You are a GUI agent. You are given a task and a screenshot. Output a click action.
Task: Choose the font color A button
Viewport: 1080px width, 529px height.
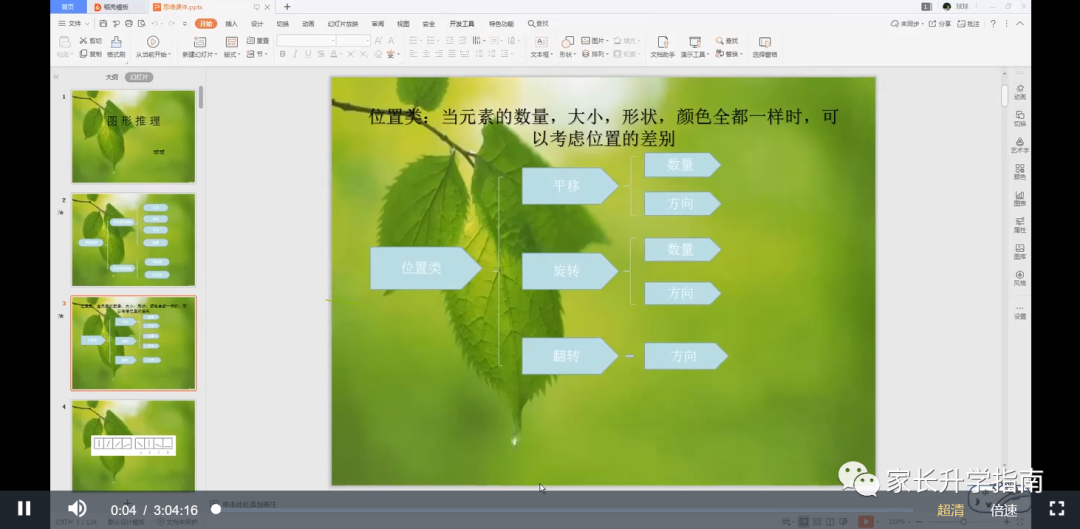[x=333, y=54]
